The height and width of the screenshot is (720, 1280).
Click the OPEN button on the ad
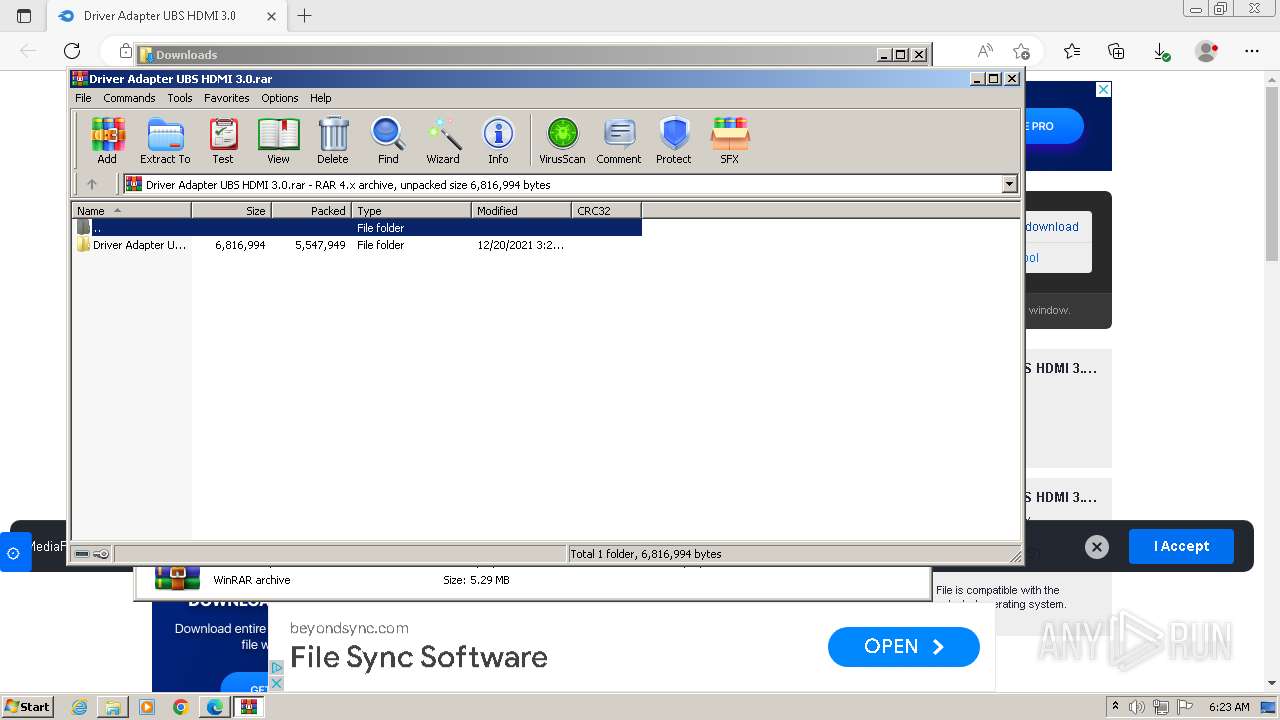point(904,647)
